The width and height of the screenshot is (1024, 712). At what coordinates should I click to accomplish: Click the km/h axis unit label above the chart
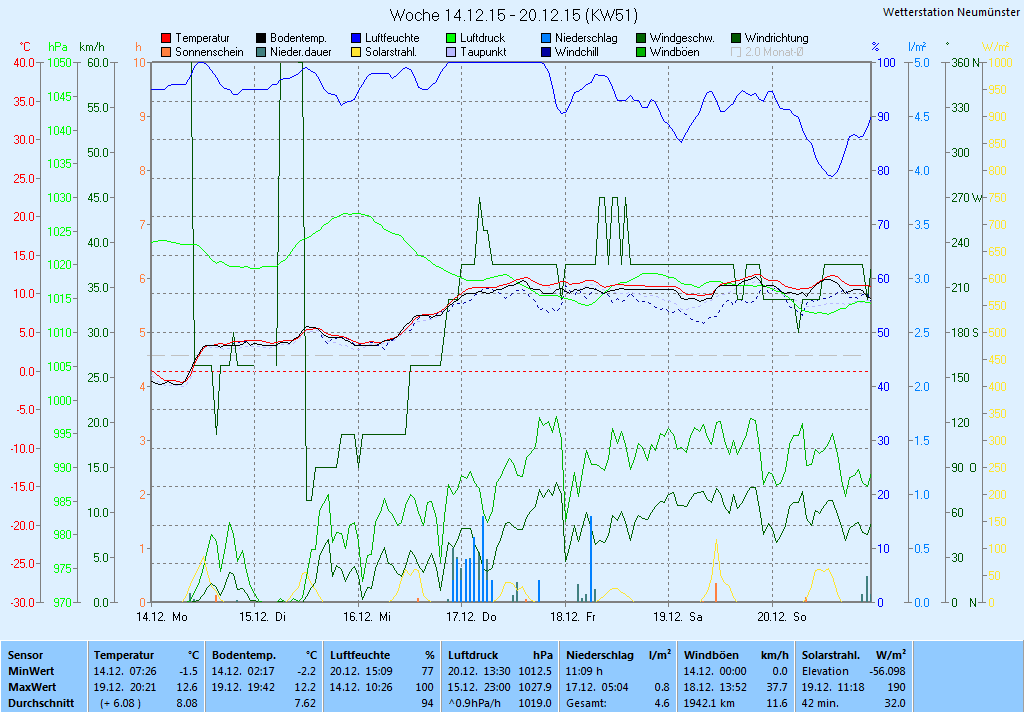(x=91, y=47)
